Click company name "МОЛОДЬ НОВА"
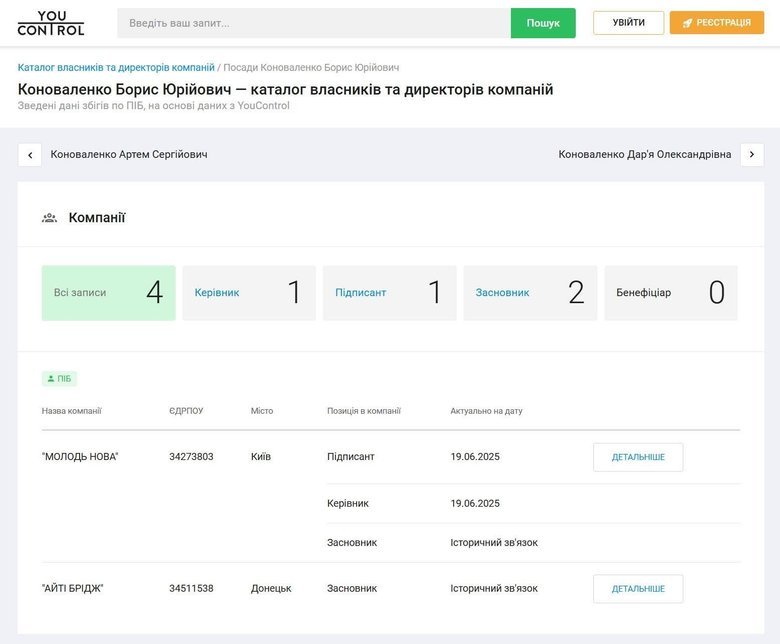Viewport: 780px width, 644px height. click(80, 457)
